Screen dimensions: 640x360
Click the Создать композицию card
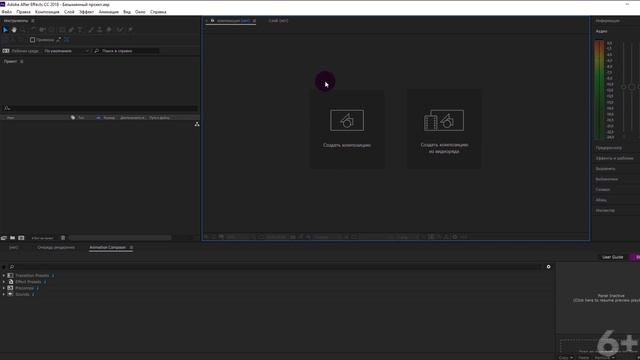[x=347, y=129]
